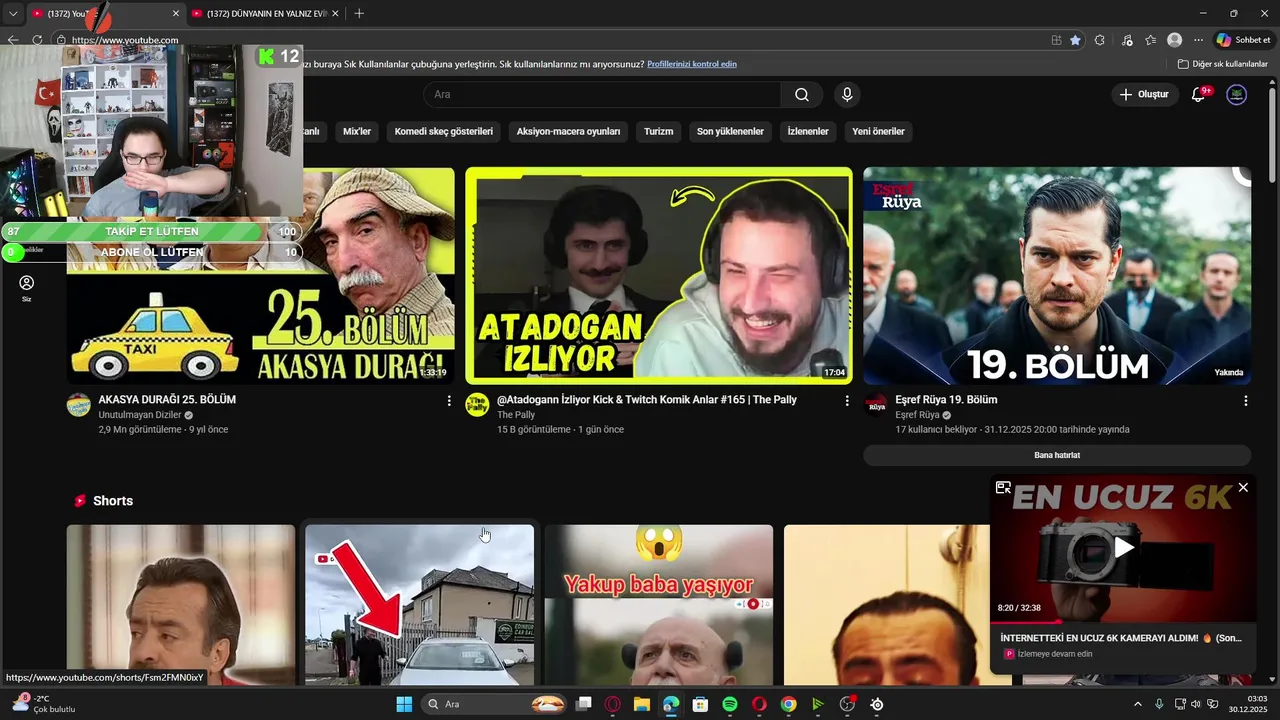The width and height of the screenshot is (1280, 720).
Task: Click the Eşref Rüya channel avatar
Action: pos(876,405)
